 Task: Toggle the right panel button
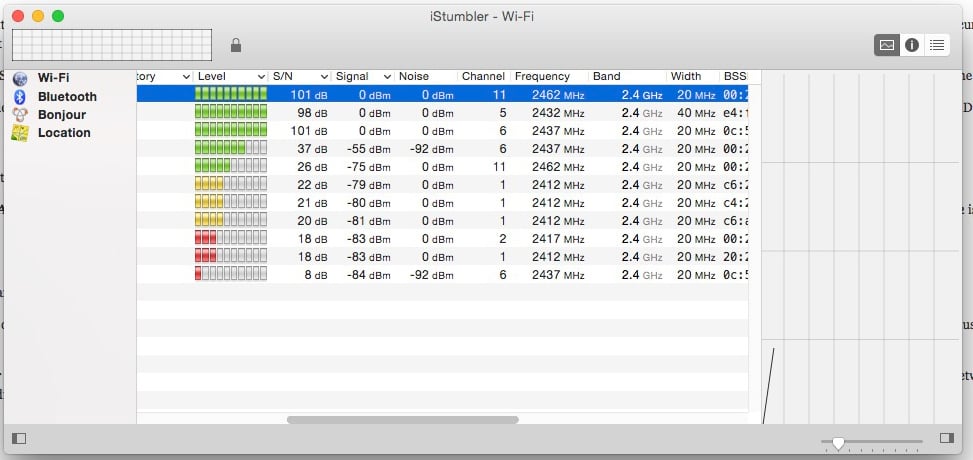click(x=946, y=438)
